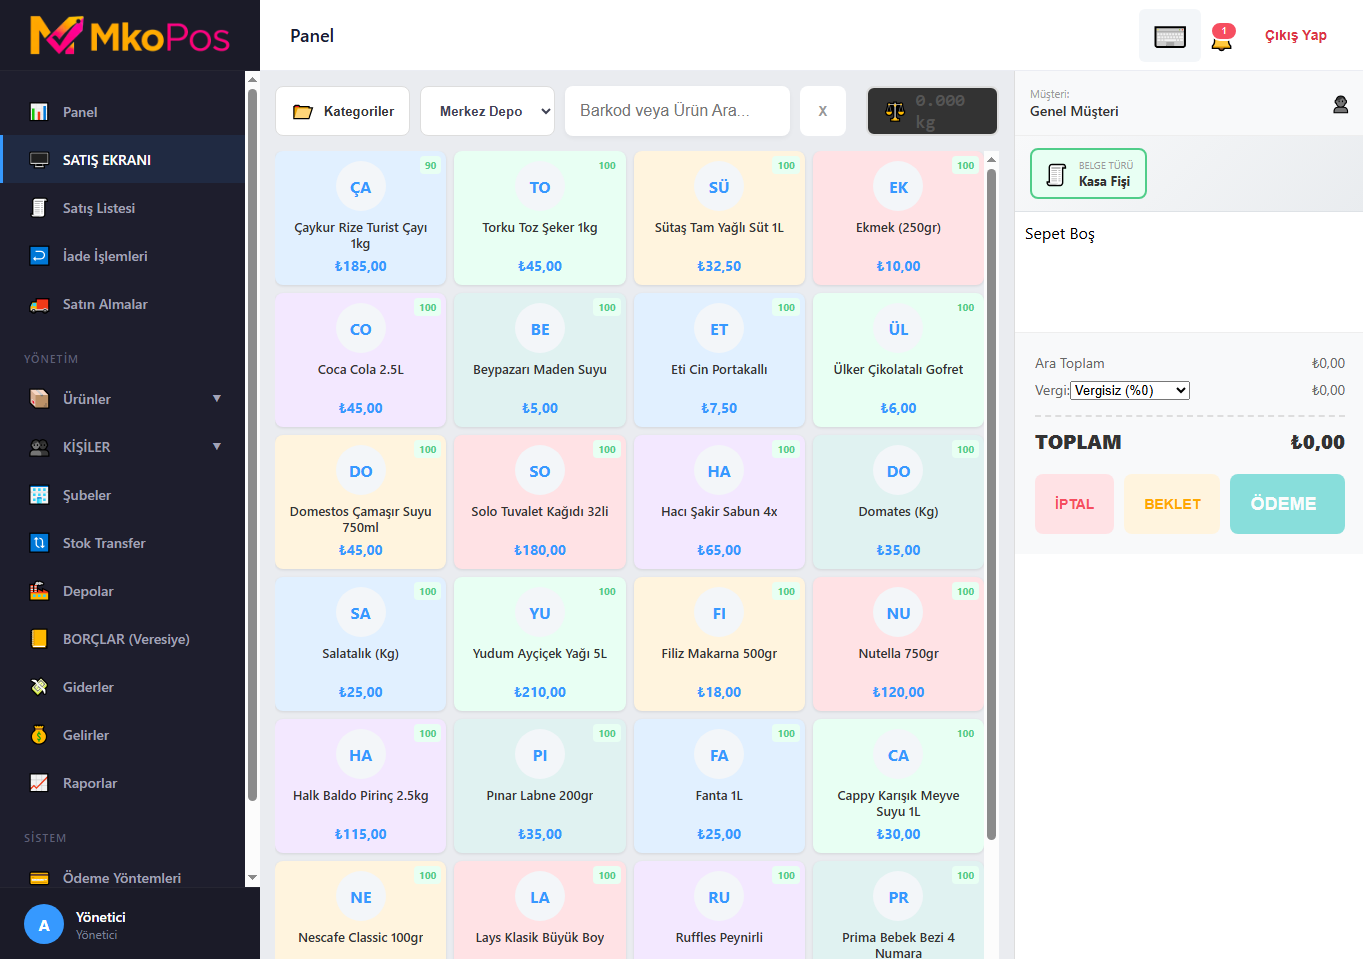Click the Barkod veya Ürün Ara search field
Screen dimensions: 1363x959
[676, 110]
